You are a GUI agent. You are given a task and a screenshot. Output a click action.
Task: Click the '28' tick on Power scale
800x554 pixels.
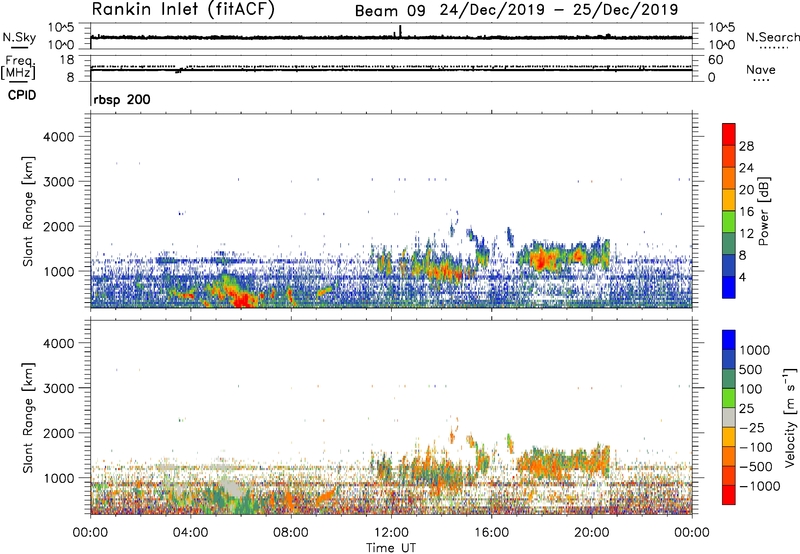point(746,146)
